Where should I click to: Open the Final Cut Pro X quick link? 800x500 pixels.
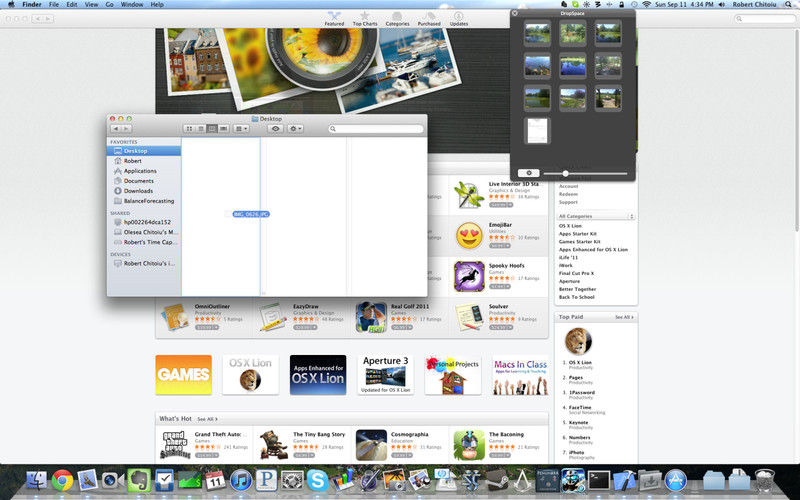tap(577, 273)
